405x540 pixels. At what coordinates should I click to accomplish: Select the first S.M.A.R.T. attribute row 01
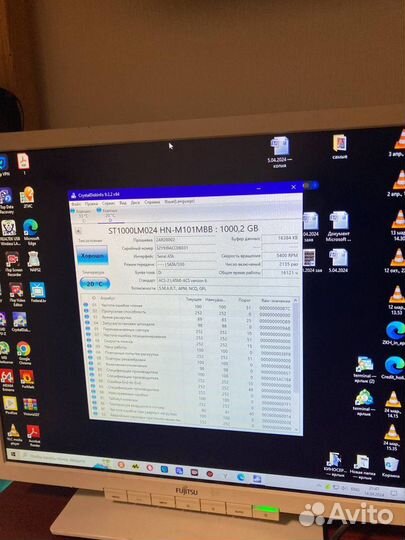188,306
